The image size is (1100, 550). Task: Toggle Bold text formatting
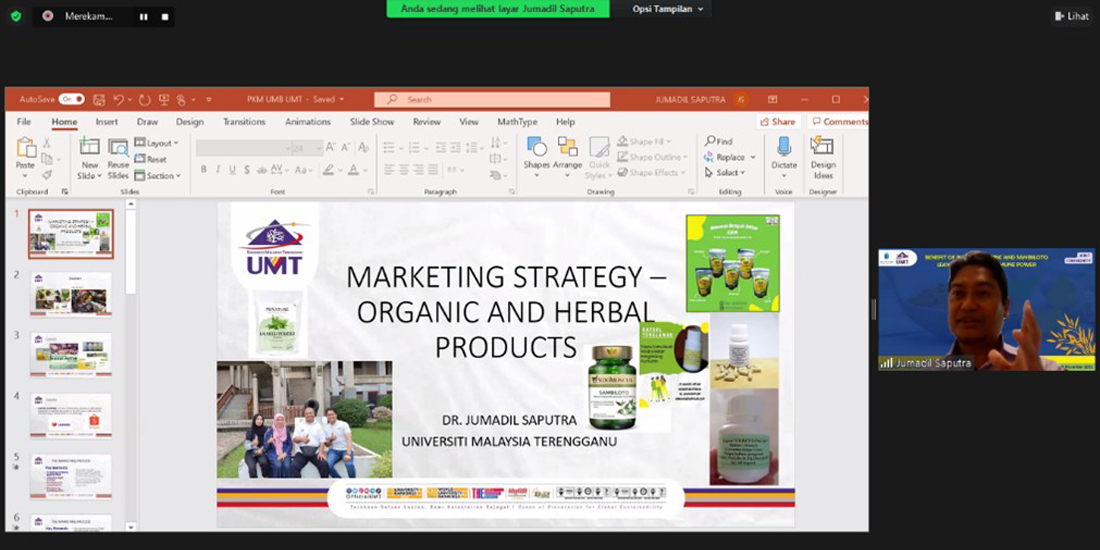pos(204,170)
